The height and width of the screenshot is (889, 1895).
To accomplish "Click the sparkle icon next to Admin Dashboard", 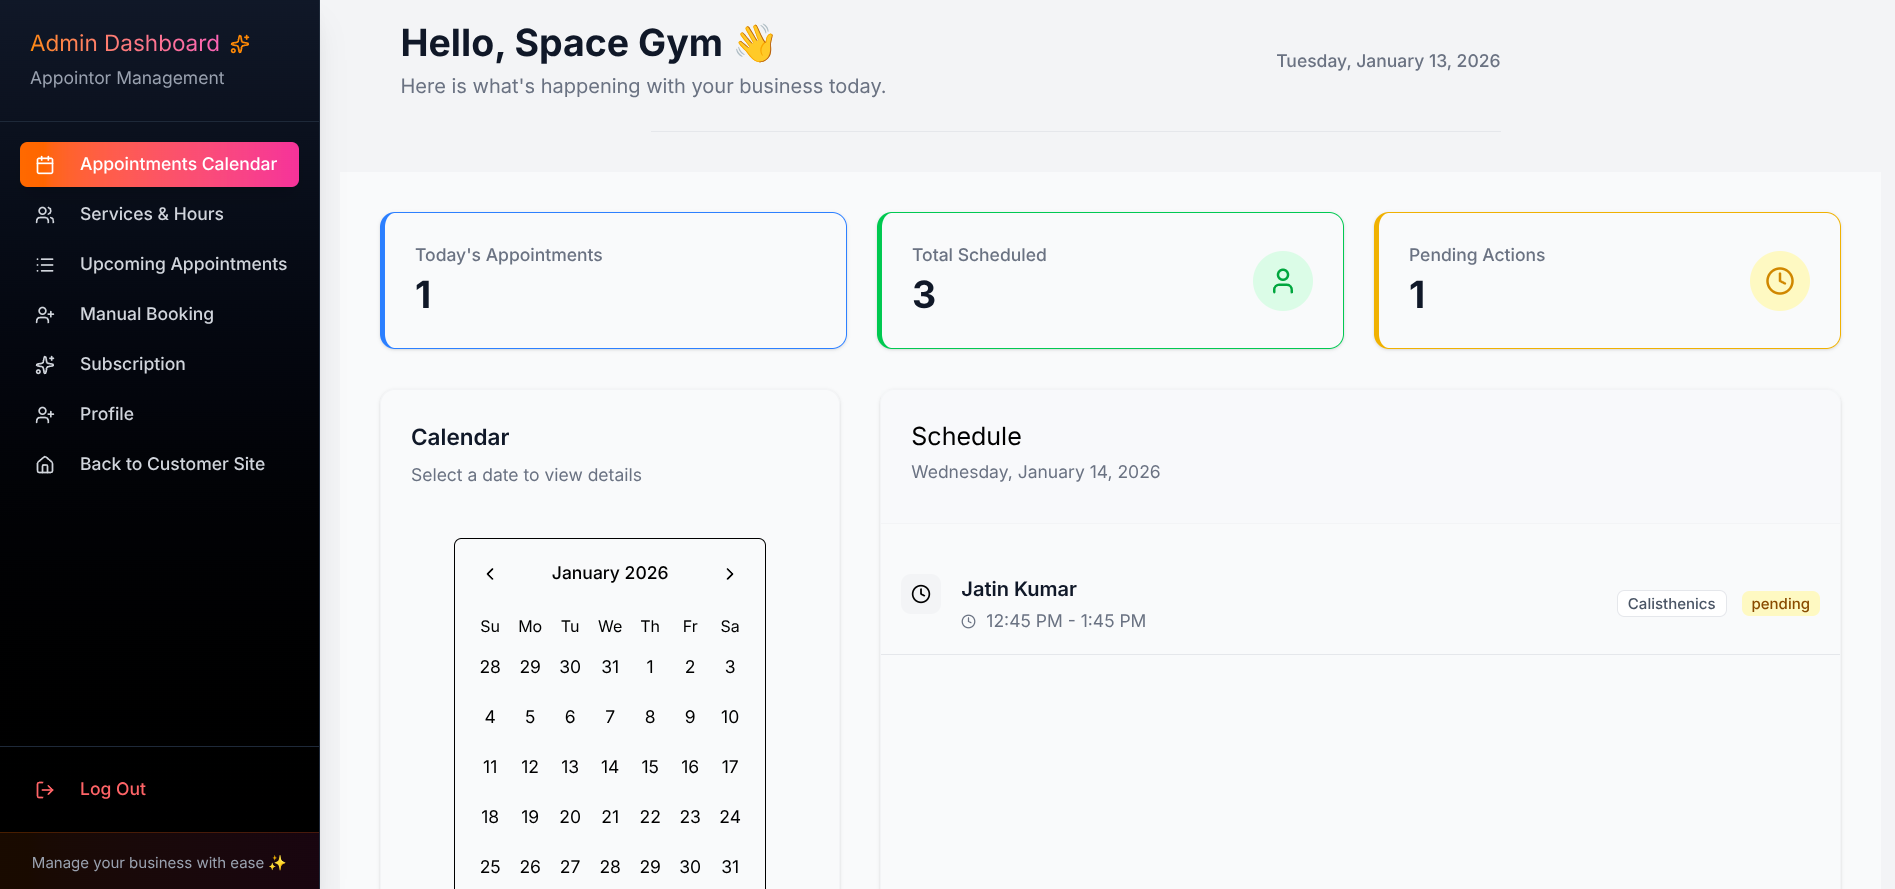I will [x=240, y=44].
